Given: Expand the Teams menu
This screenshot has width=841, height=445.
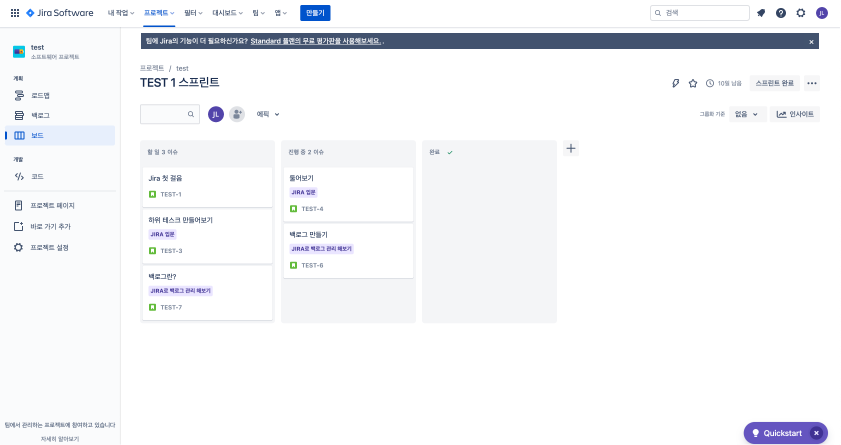Looking at the screenshot, I should (x=259, y=13).
